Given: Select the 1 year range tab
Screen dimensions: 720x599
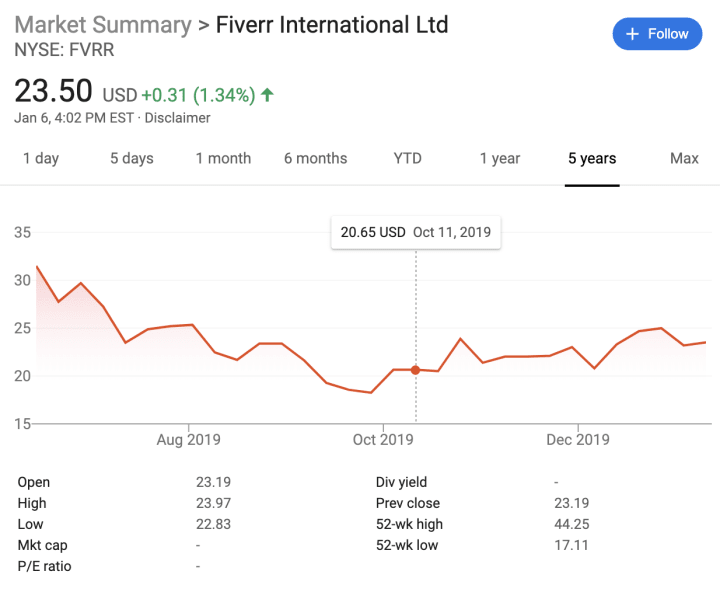Looking at the screenshot, I should pos(500,158).
